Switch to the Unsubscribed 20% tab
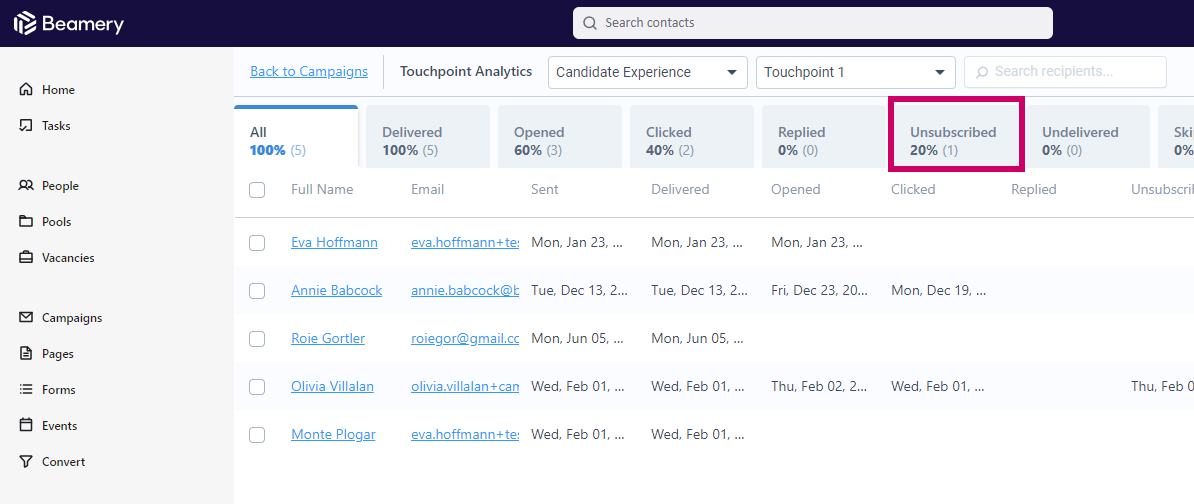 (x=956, y=137)
